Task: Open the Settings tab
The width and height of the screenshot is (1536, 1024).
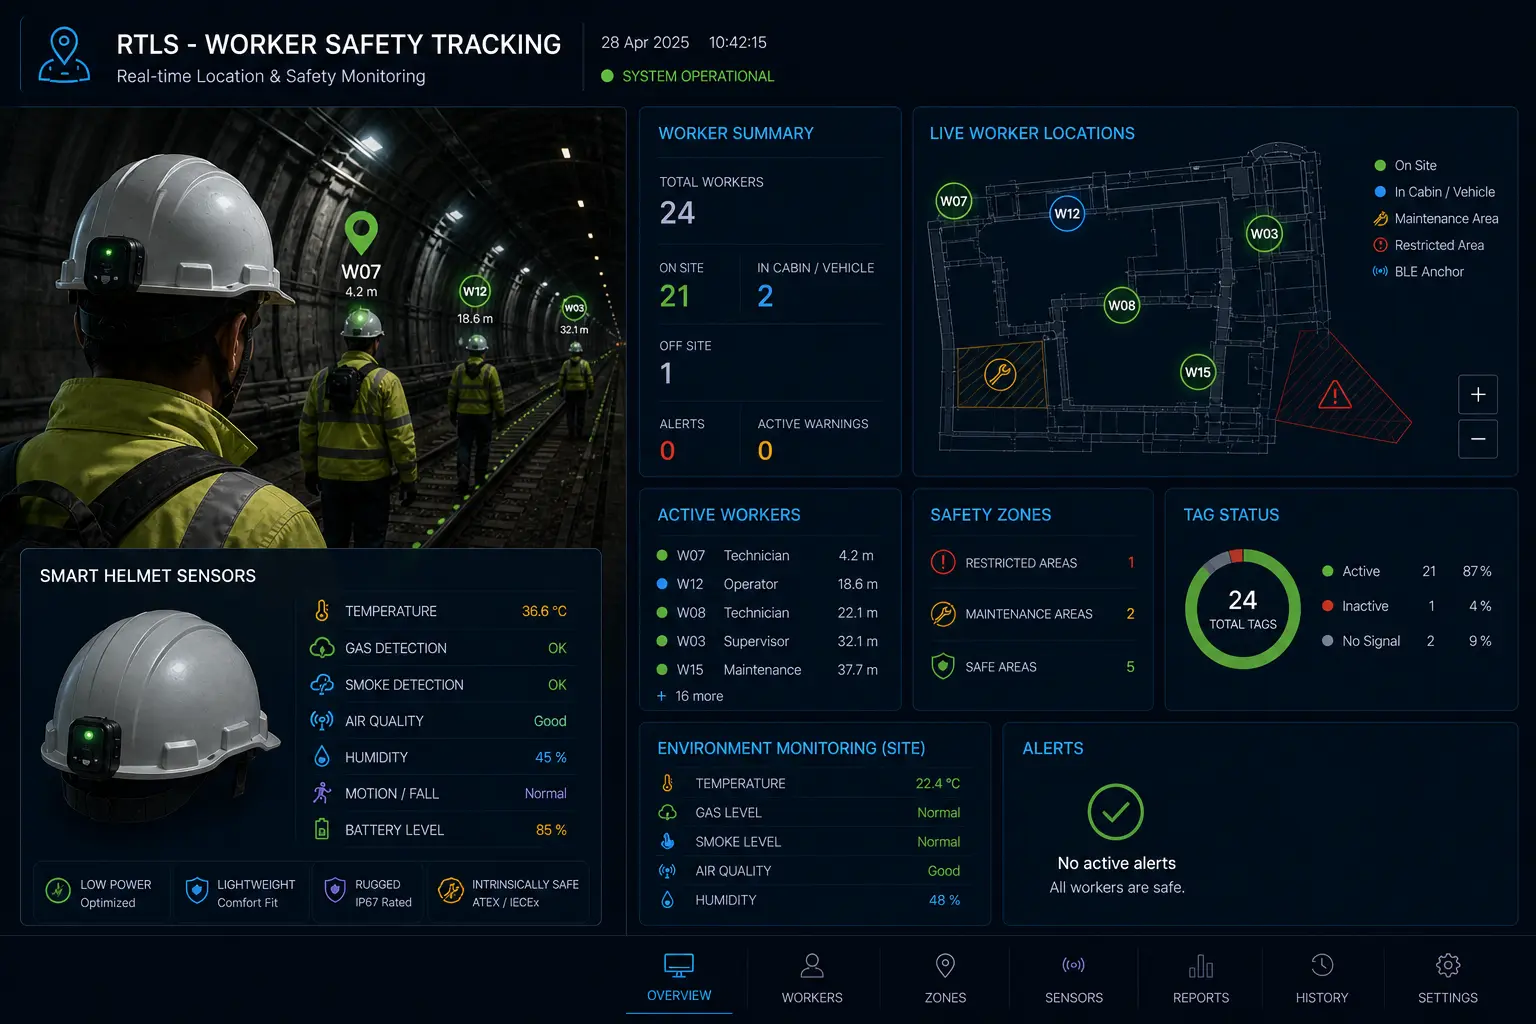Action: pyautogui.click(x=1448, y=978)
